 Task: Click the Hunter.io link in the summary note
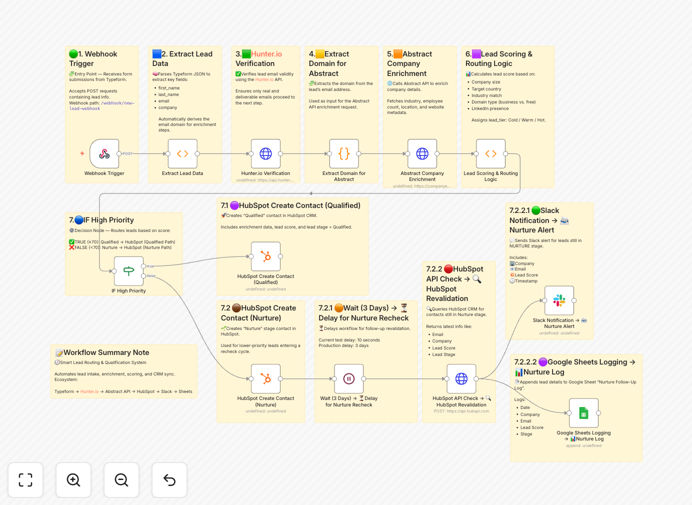click(89, 392)
